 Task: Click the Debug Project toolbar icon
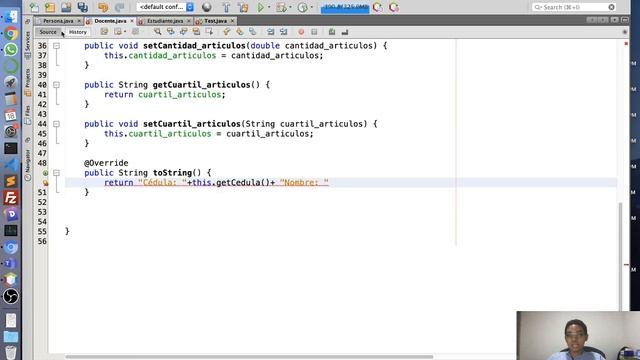tap(281, 7)
